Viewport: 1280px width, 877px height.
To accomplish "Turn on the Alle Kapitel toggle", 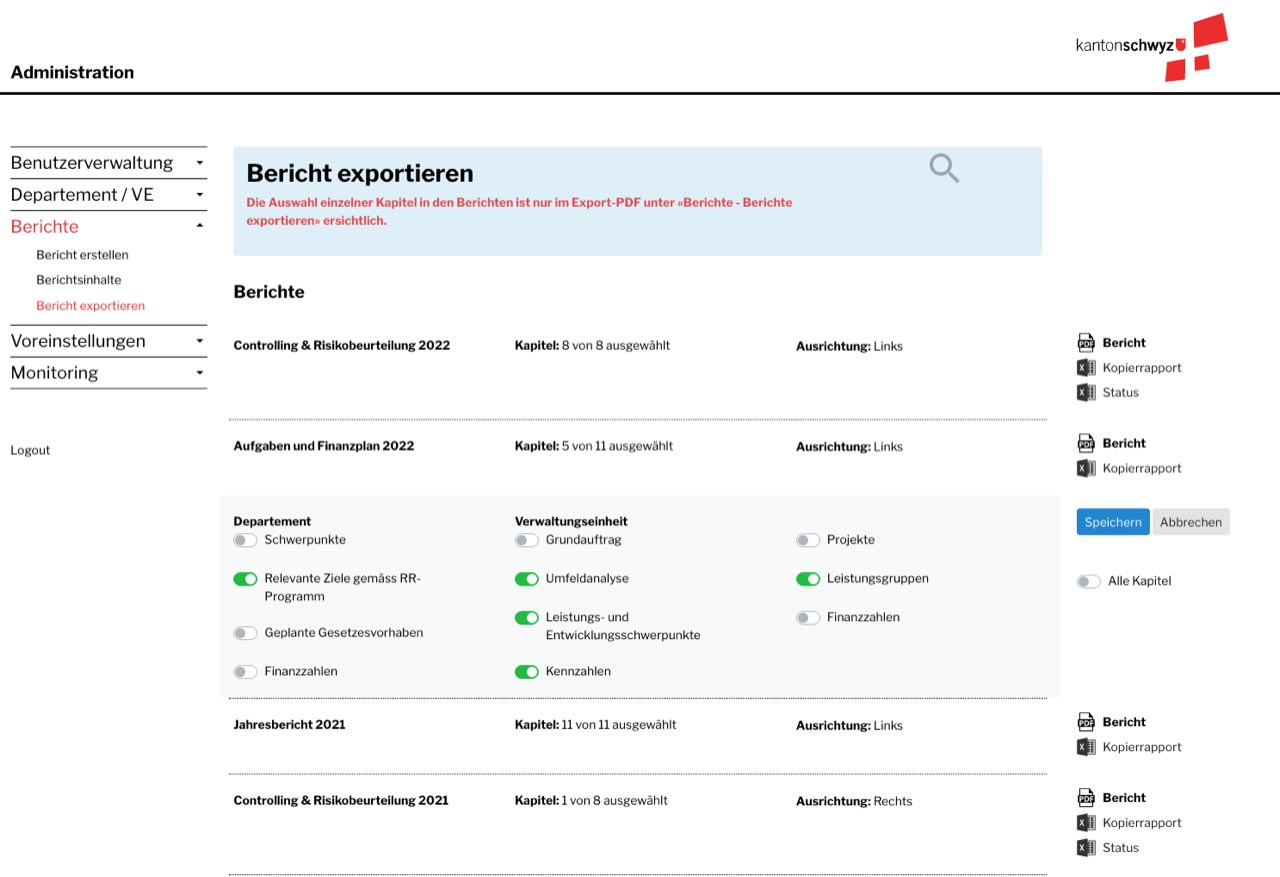I will (x=1088, y=581).
